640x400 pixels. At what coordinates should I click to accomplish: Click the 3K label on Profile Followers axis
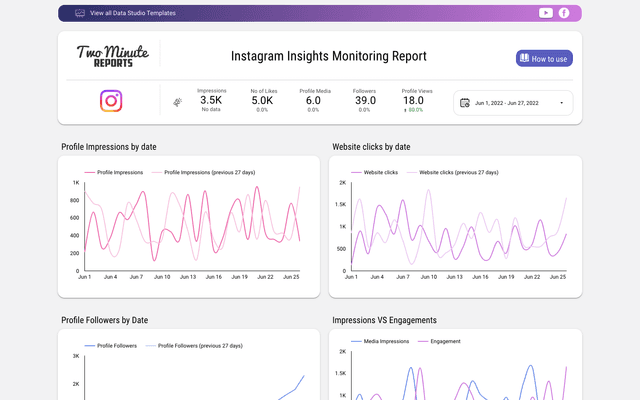(76, 356)
